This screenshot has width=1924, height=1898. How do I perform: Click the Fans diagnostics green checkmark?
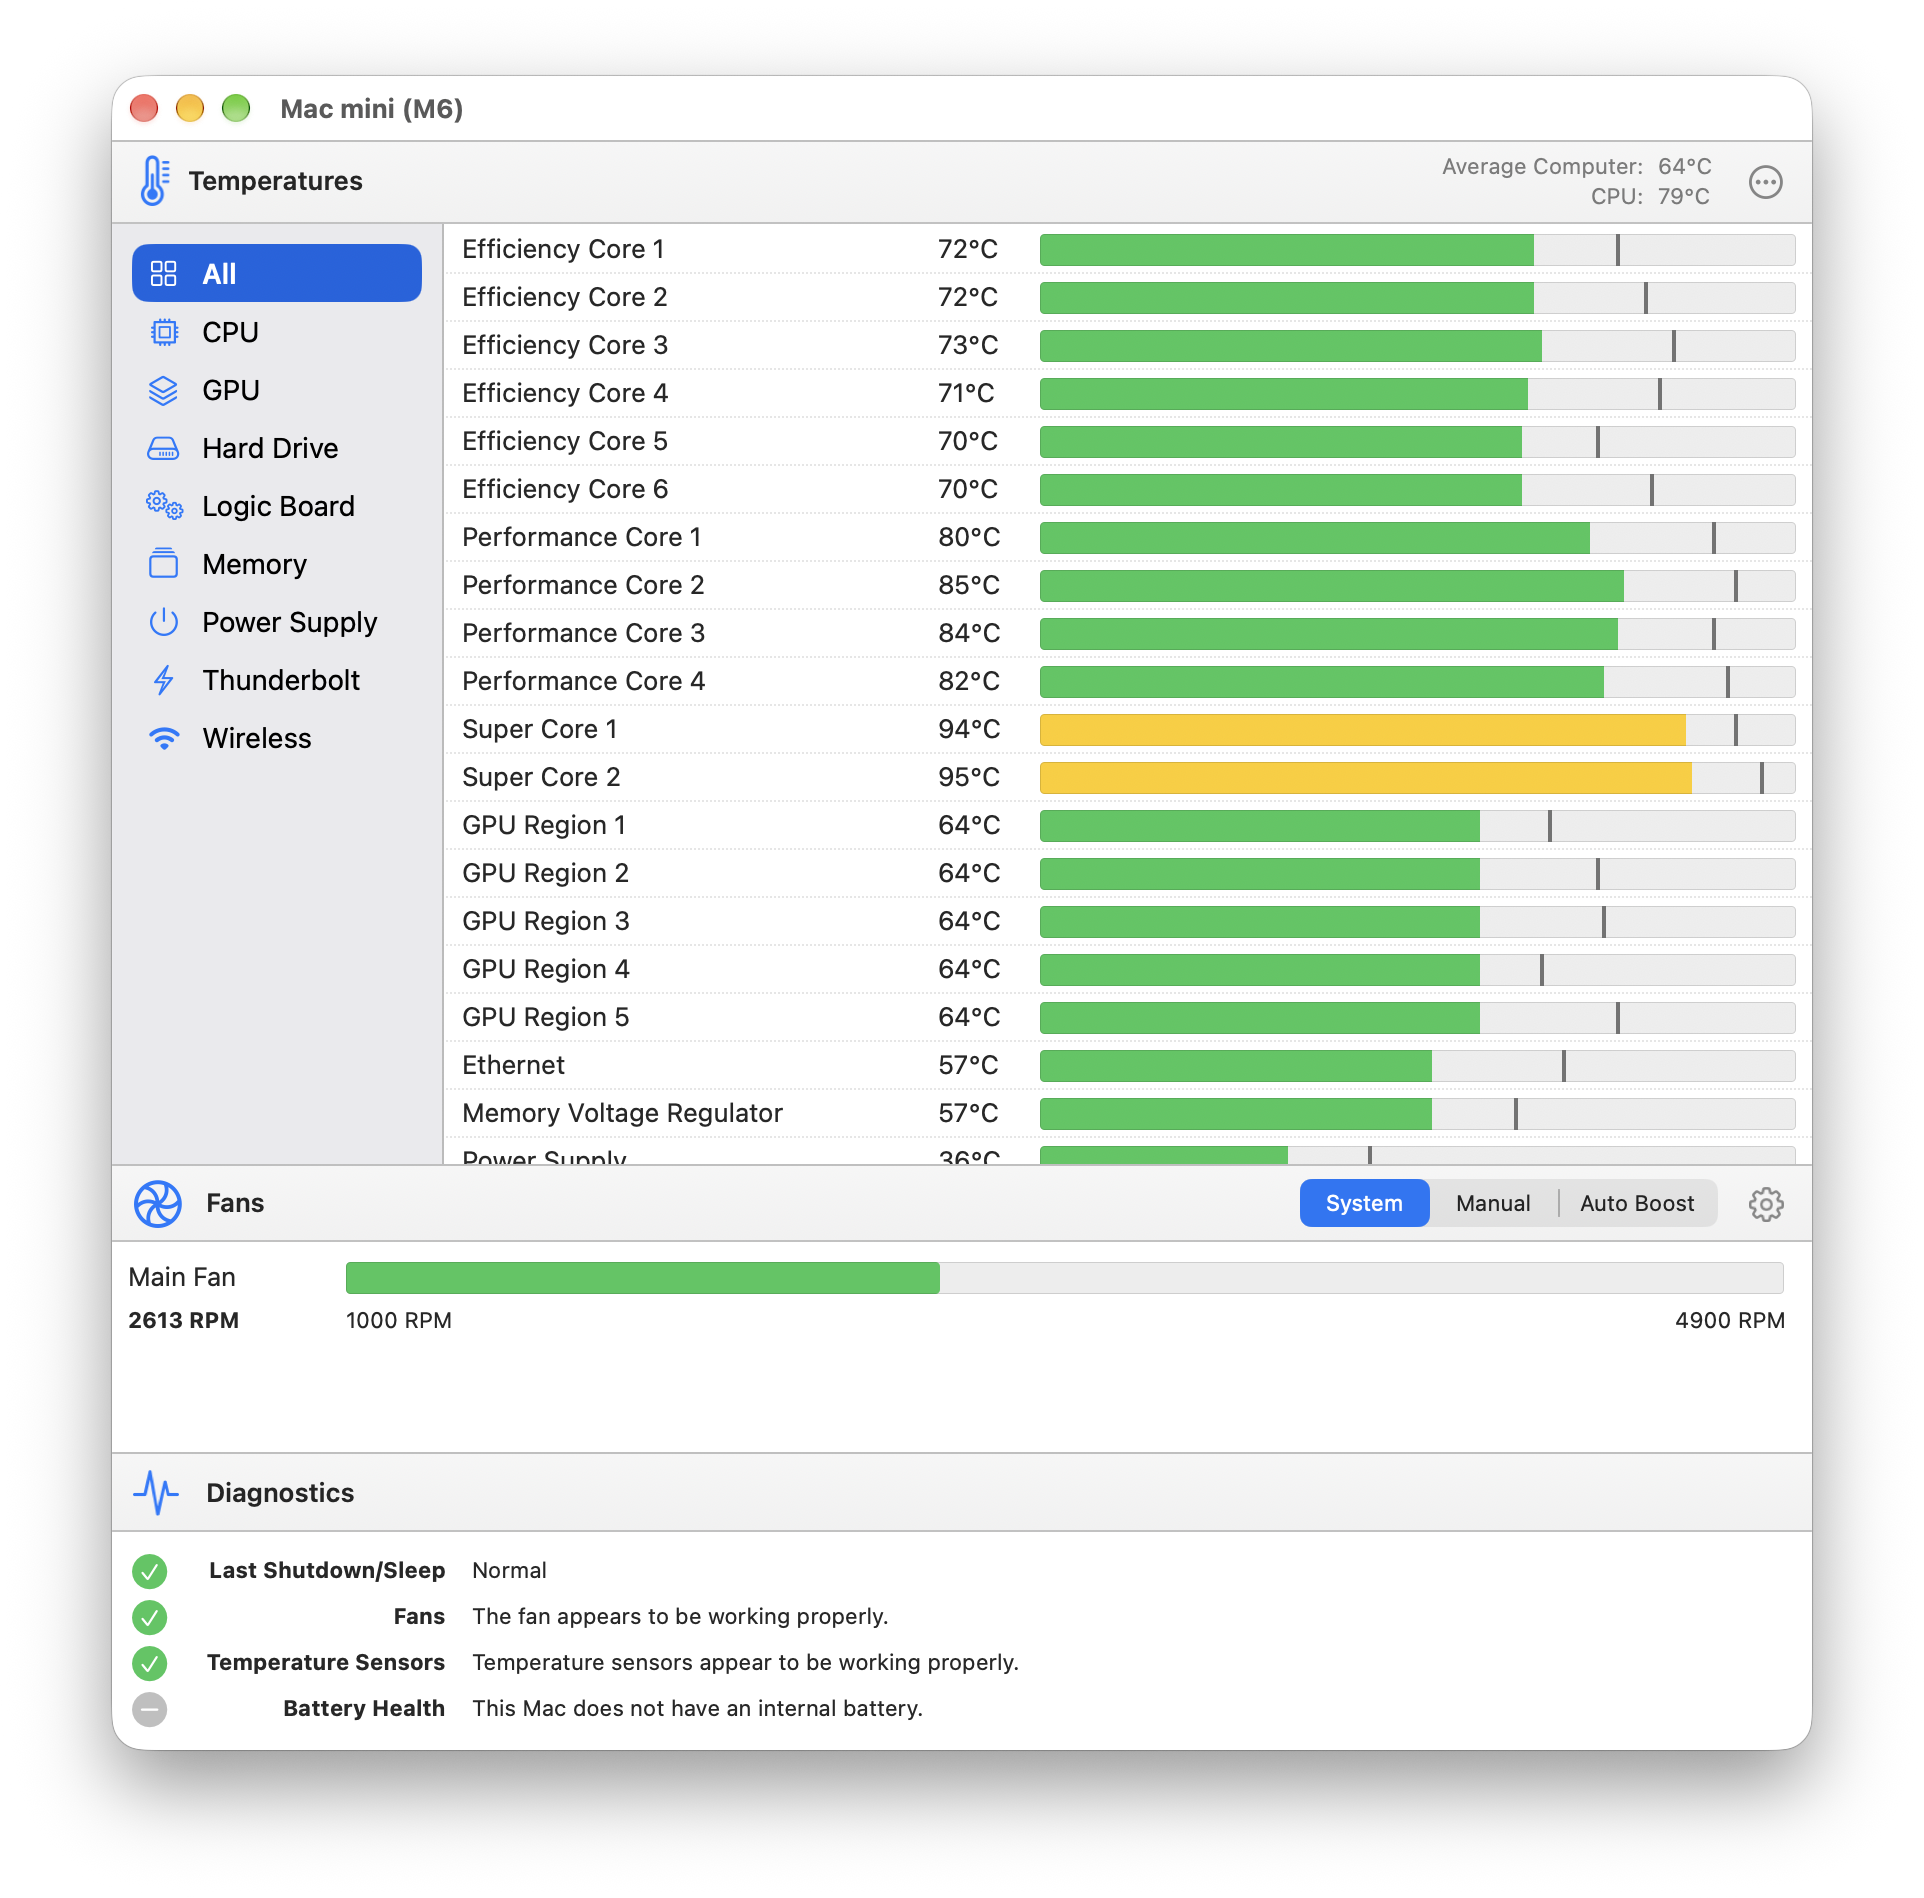149,1617
